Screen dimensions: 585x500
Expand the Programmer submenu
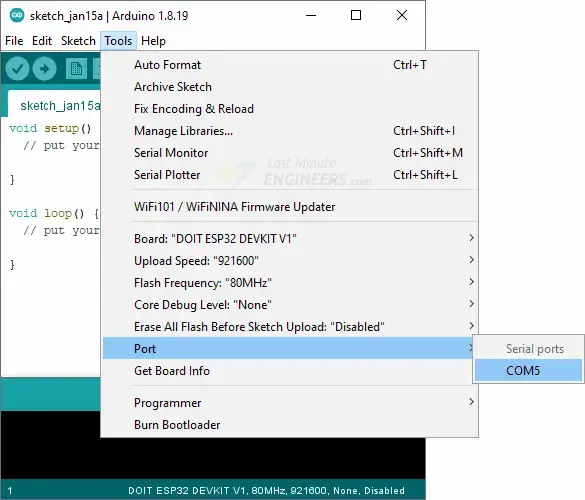(290, 403)
